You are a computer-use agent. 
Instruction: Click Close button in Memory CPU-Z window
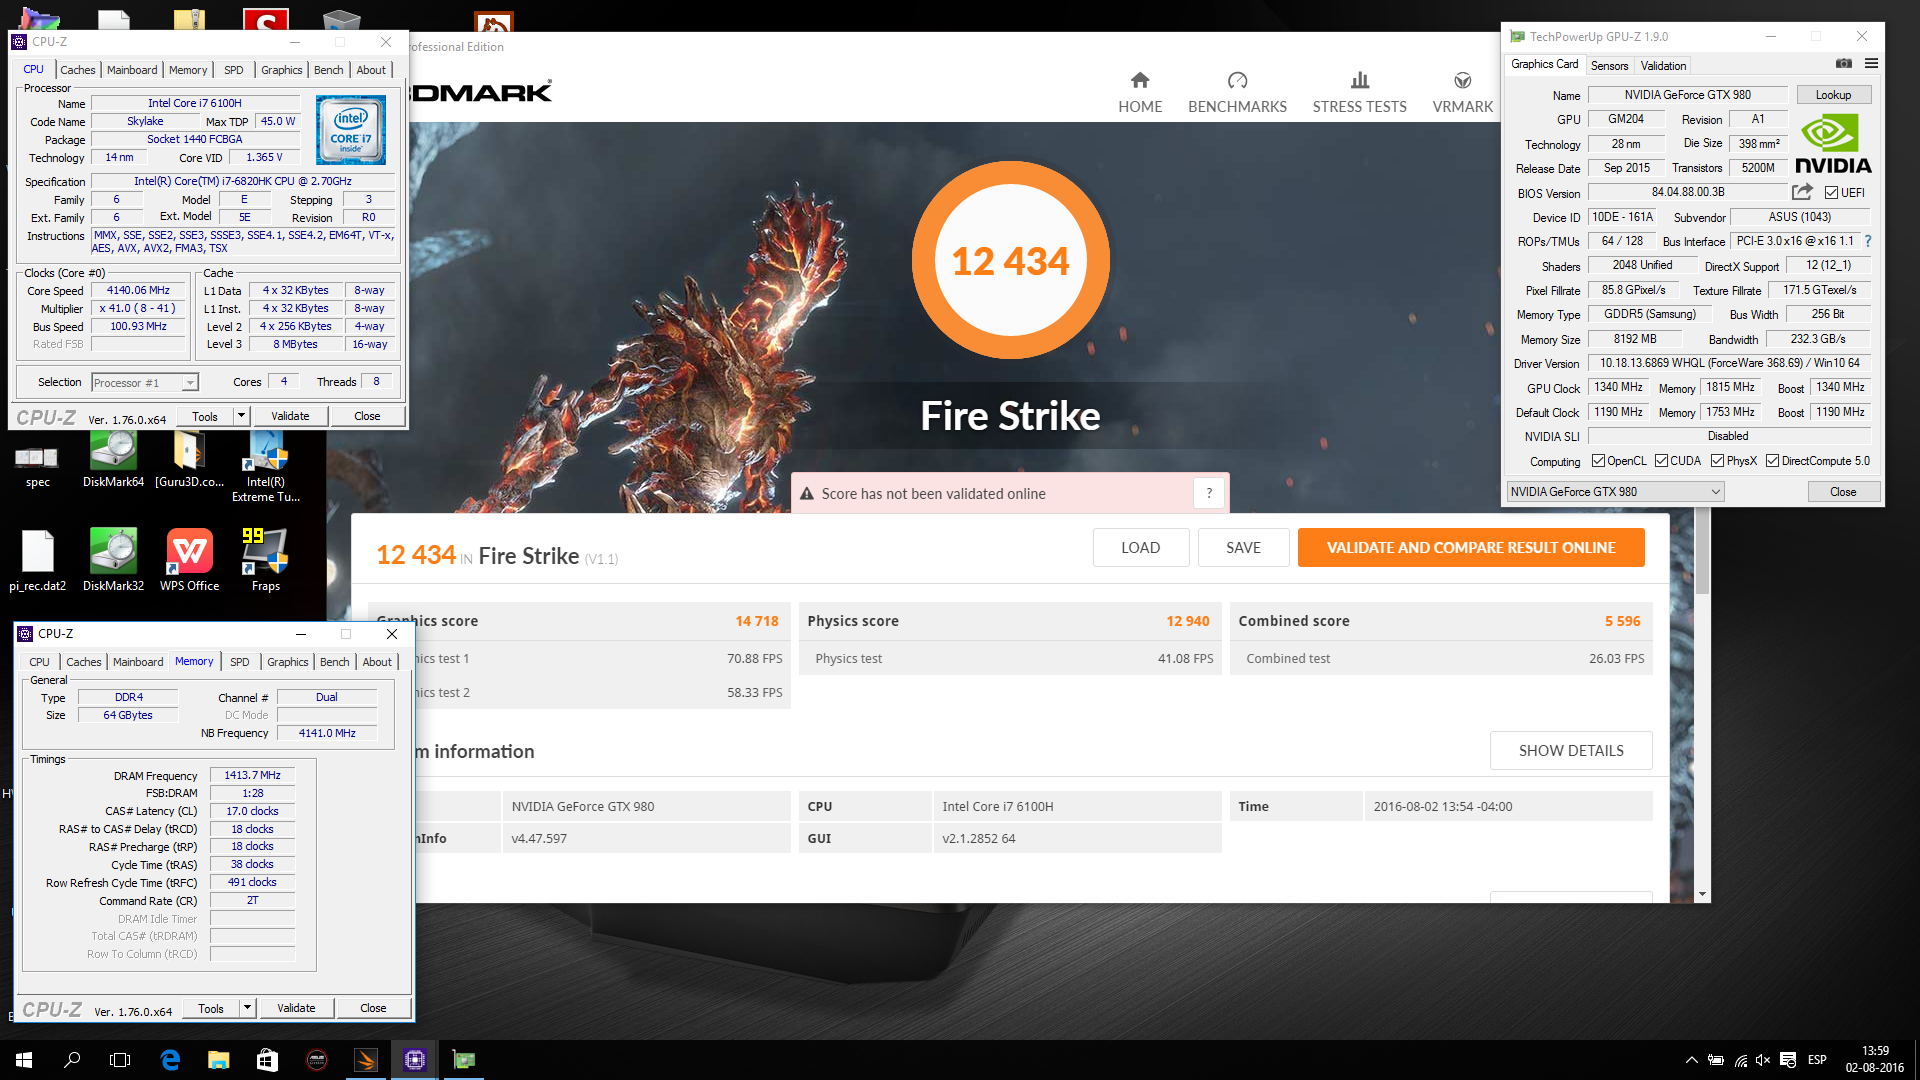click(x=373, y=1008)
